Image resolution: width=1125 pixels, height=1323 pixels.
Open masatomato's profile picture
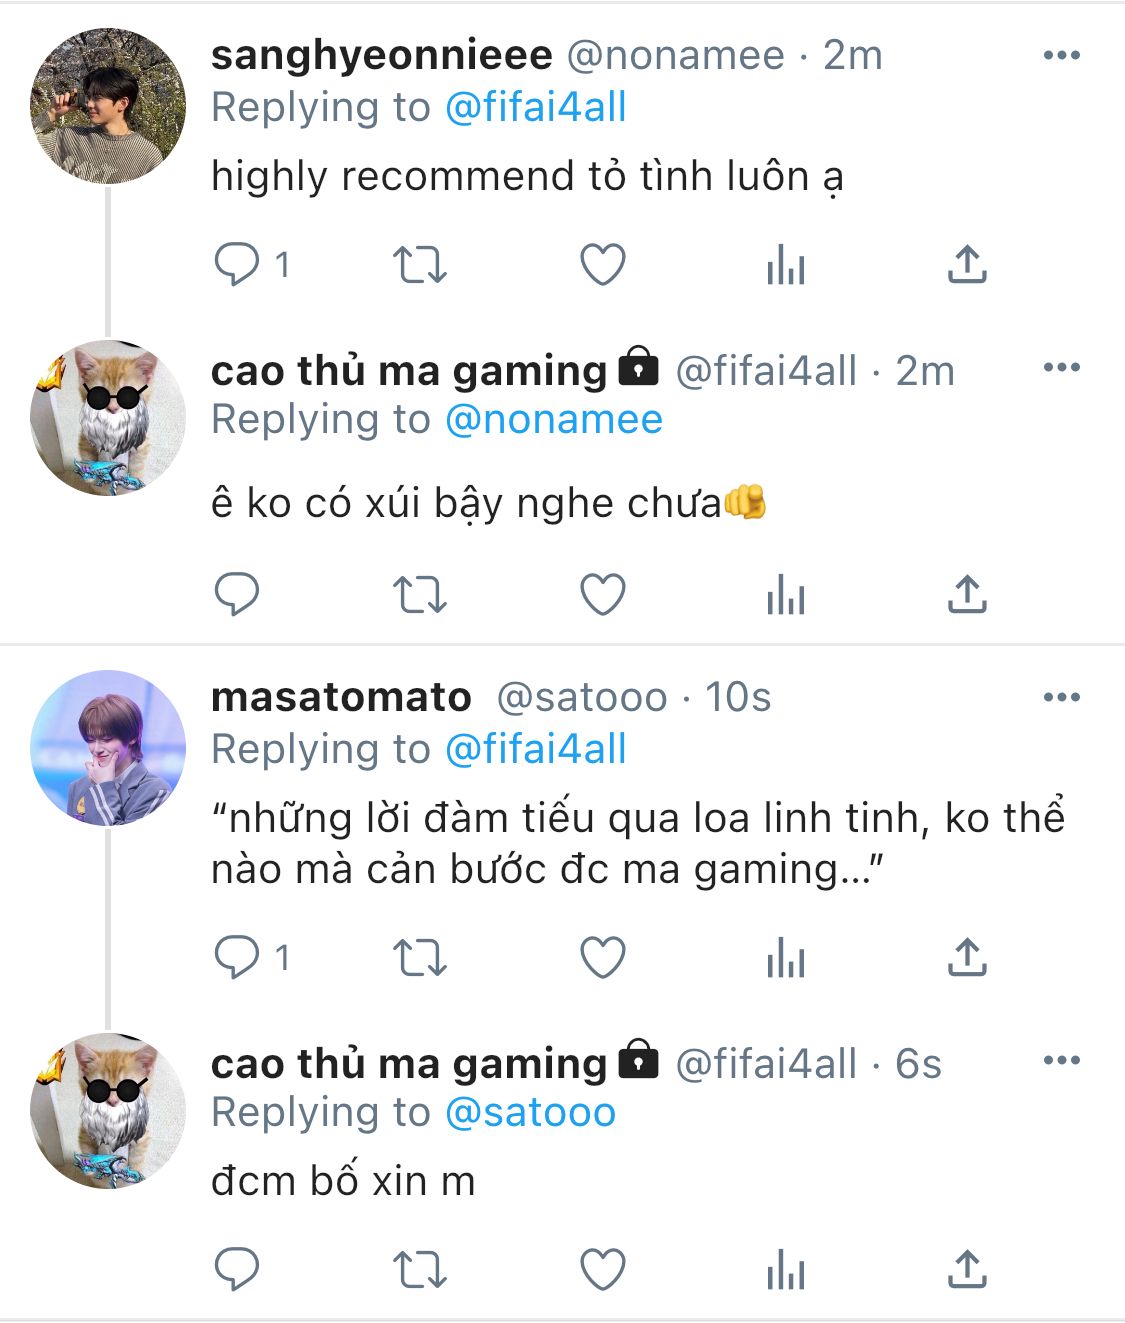point(108,747)
